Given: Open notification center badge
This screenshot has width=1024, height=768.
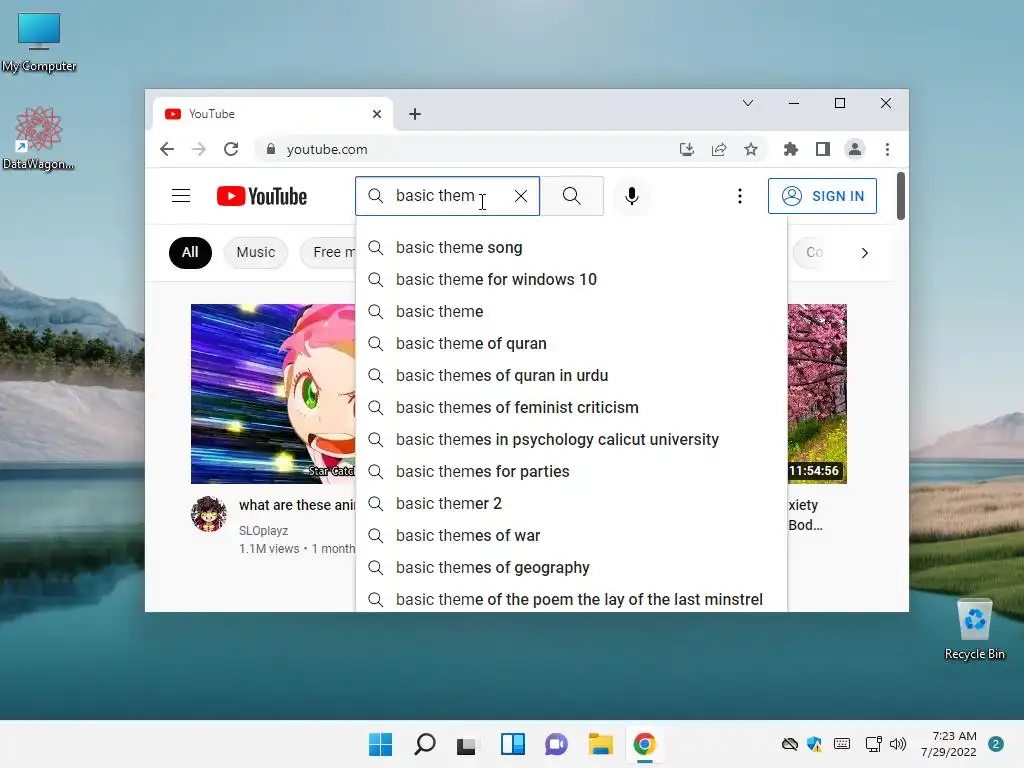Looking at the screenshot, I should [995, 744].
